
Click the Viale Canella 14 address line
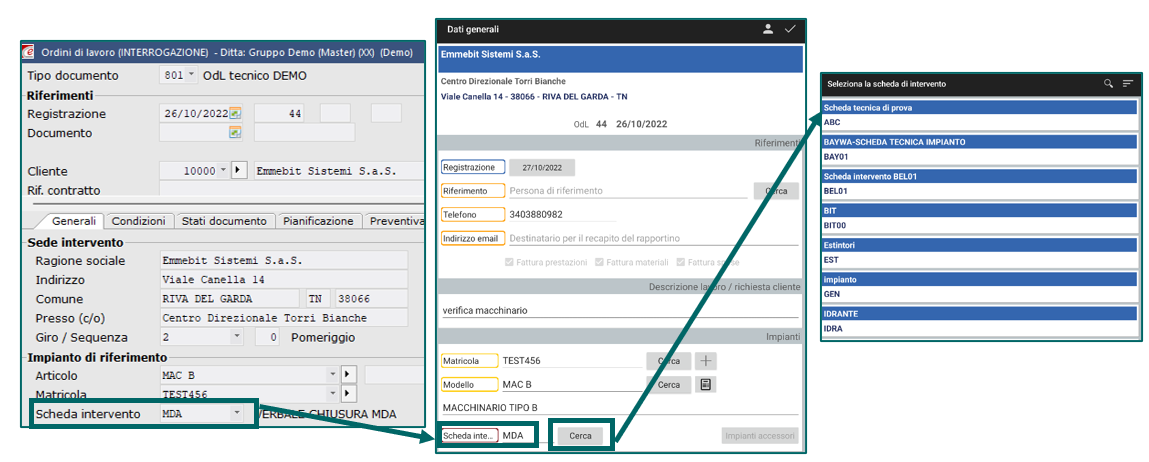coord(533,96)
